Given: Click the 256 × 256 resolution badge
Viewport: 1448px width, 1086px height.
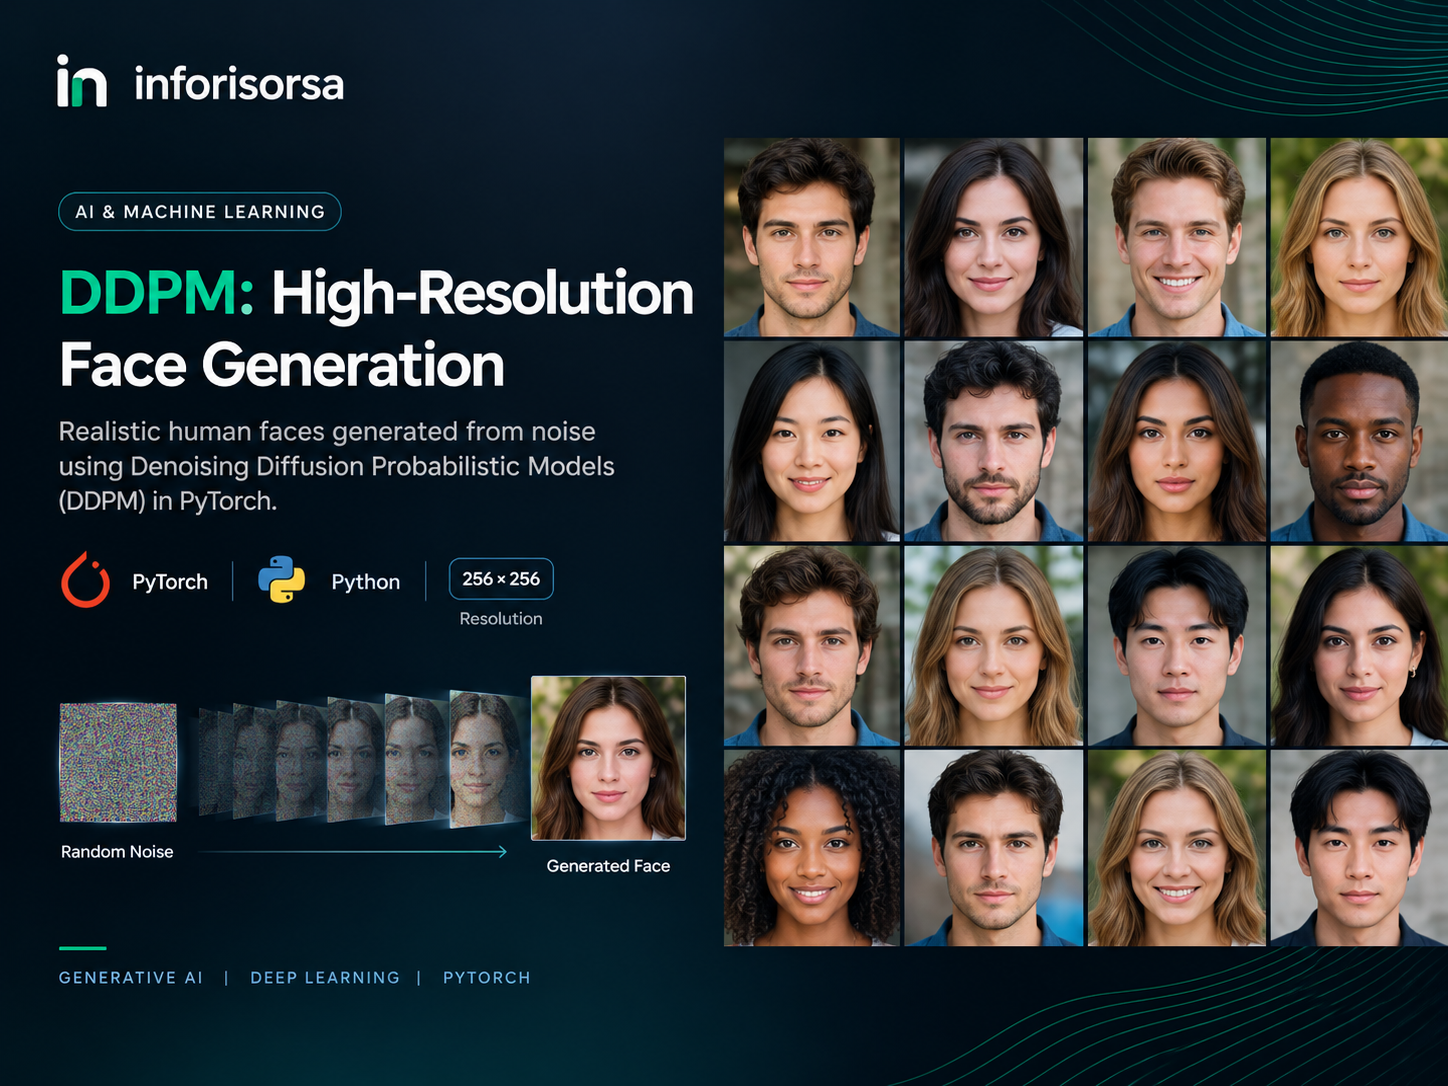Looking at the screenshot, I should click(x=501, y=579).
